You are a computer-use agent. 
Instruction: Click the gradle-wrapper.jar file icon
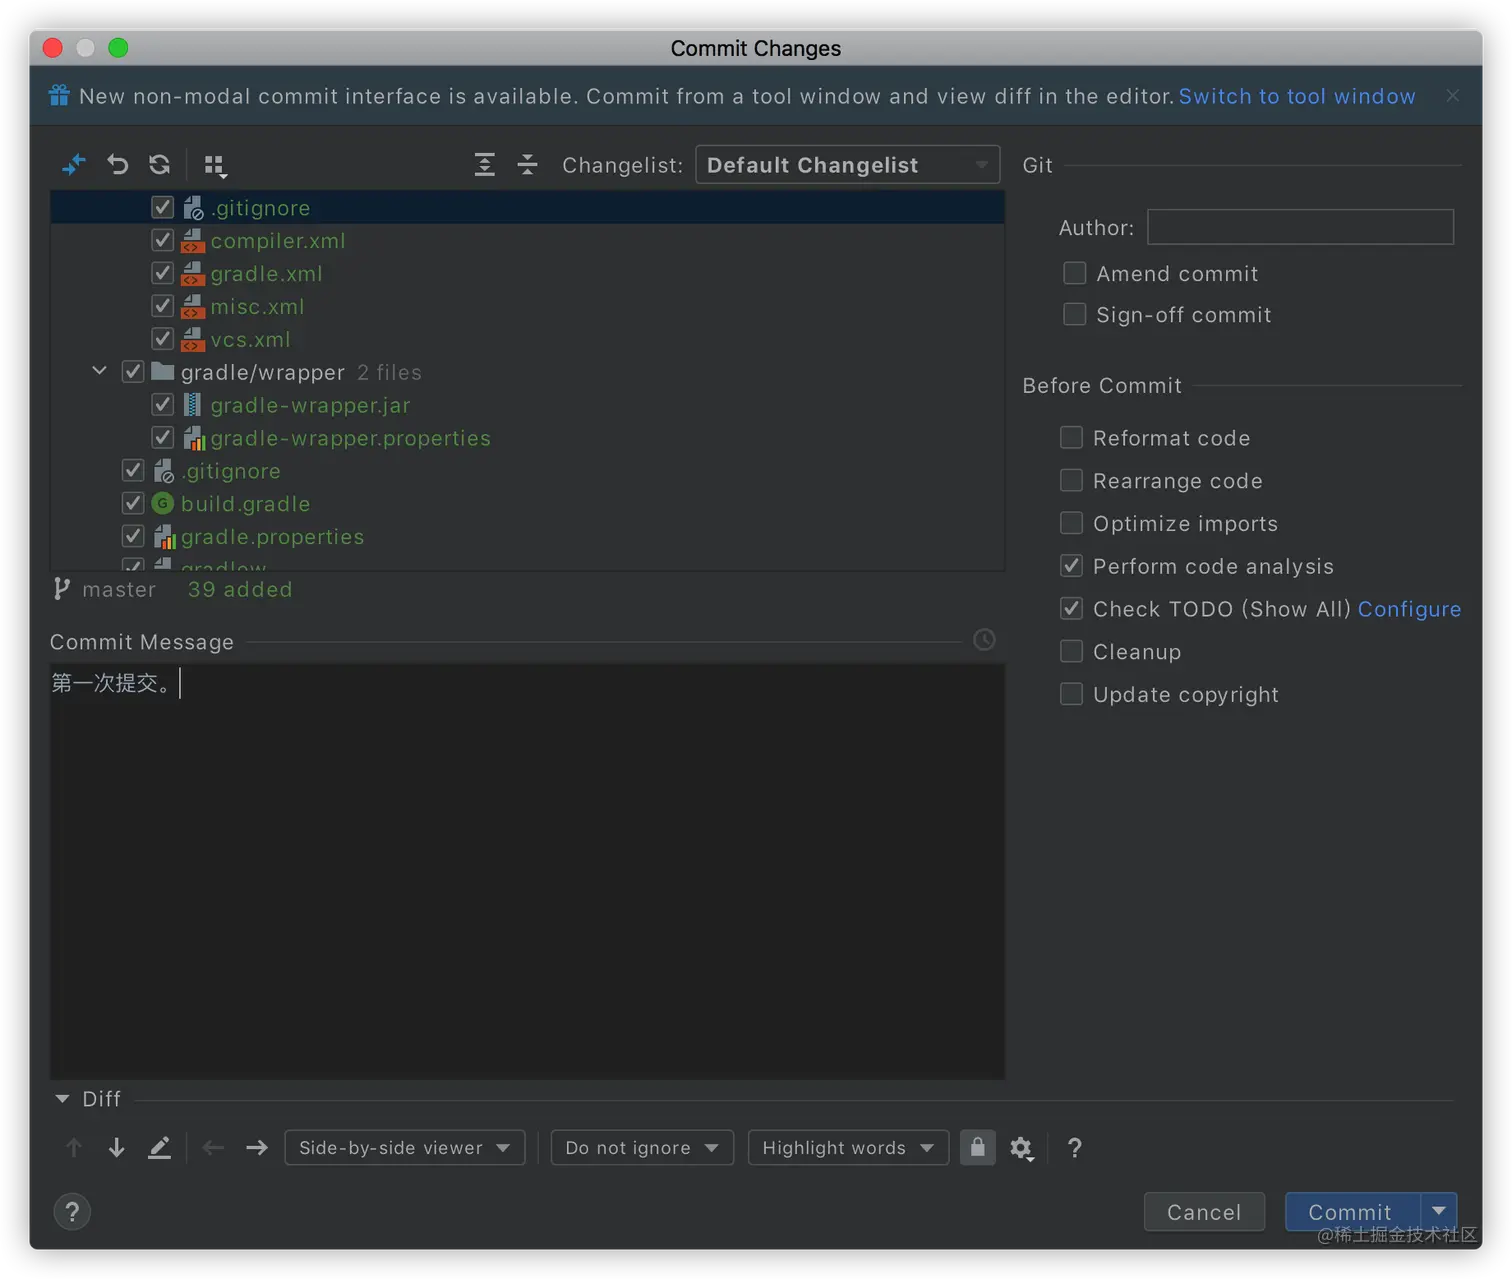(193, 405)
